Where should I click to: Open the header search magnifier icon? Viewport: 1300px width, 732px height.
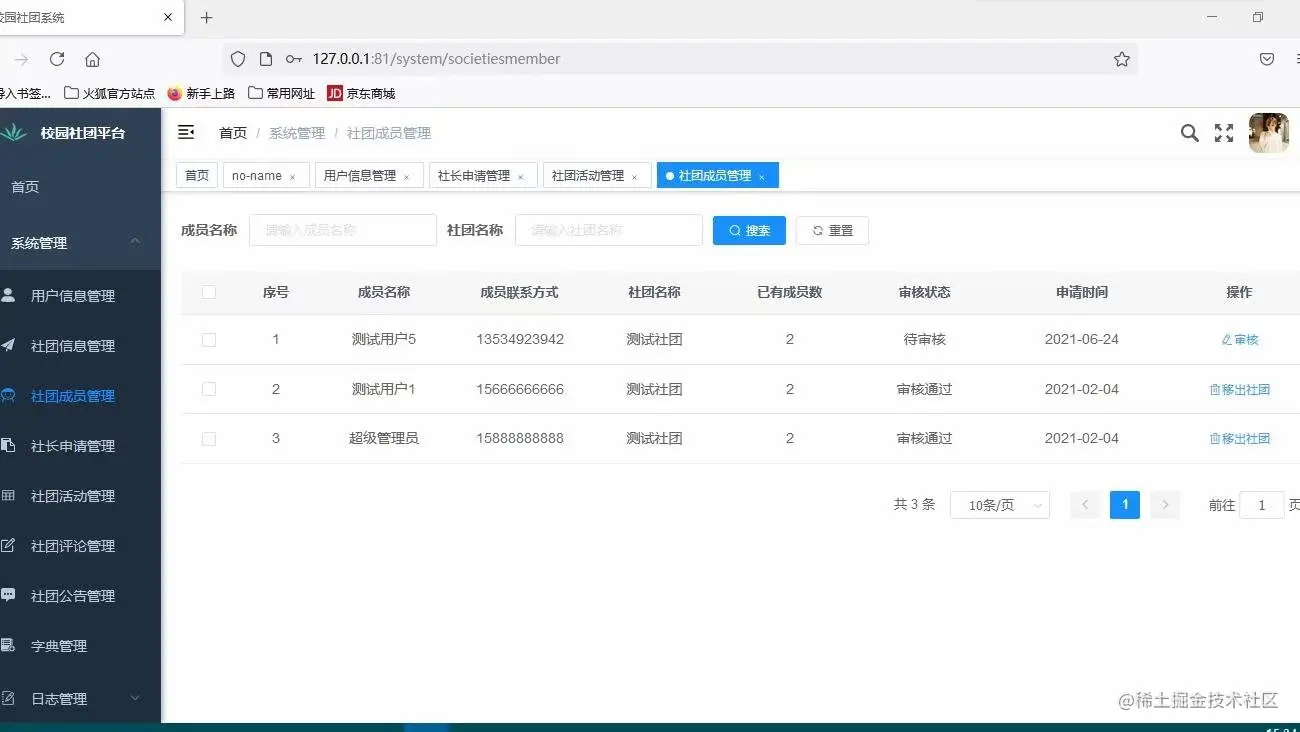(x=1189, y=133)
